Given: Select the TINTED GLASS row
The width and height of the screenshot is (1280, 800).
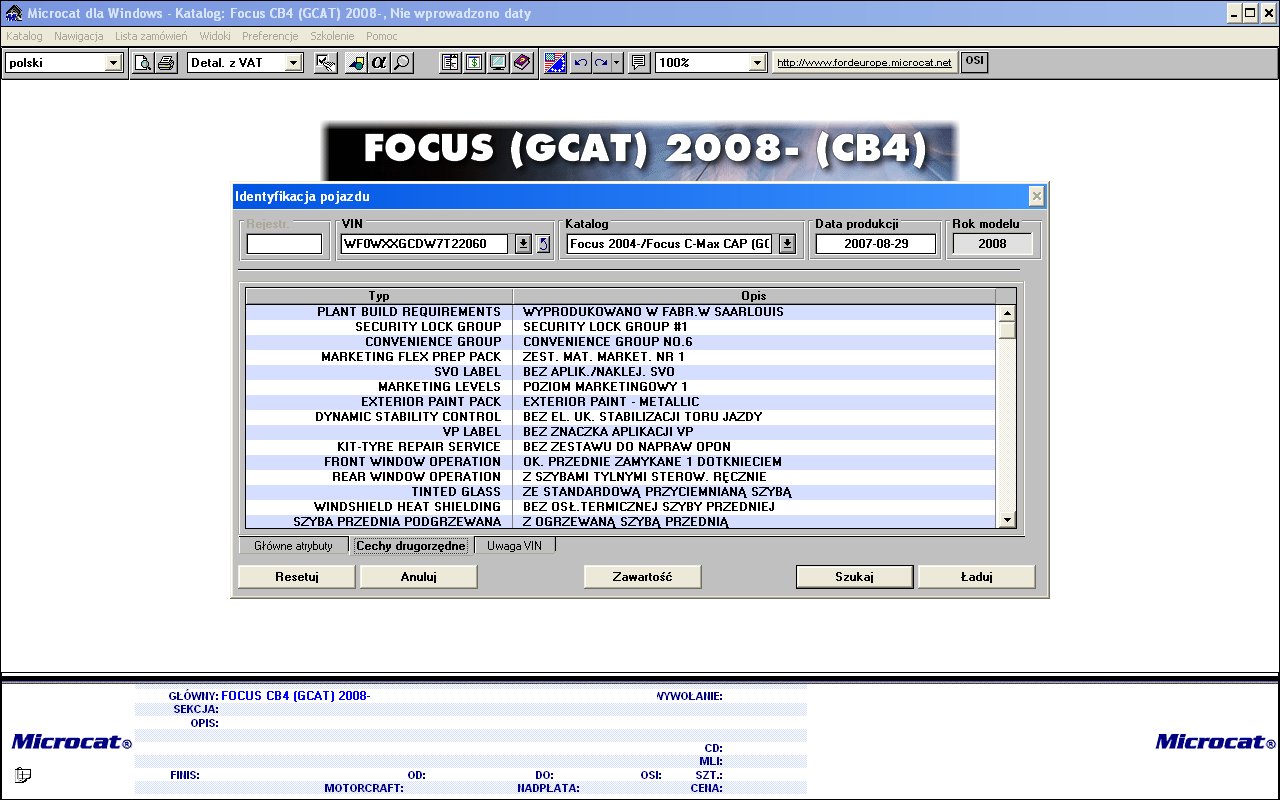Looking at the screenshot, I should (x=621, y=492).
